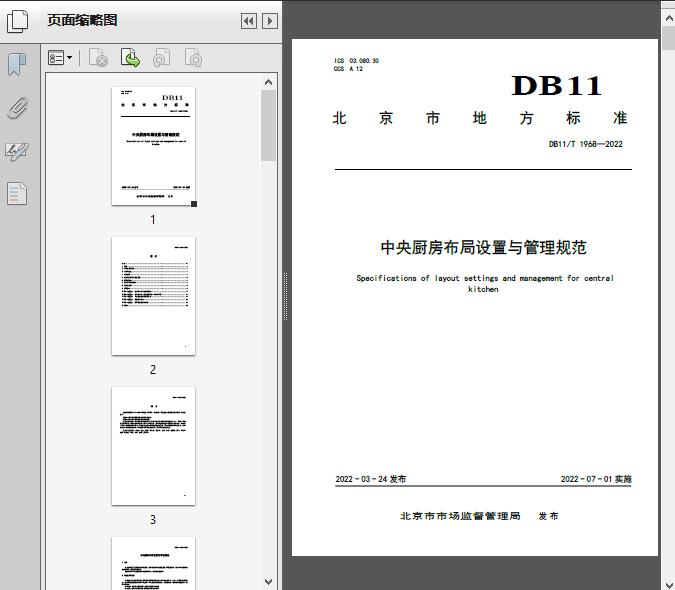Click the text 2022-07-01 实施
The width and height of the screenshot is (675, 590).
[596, 479]
